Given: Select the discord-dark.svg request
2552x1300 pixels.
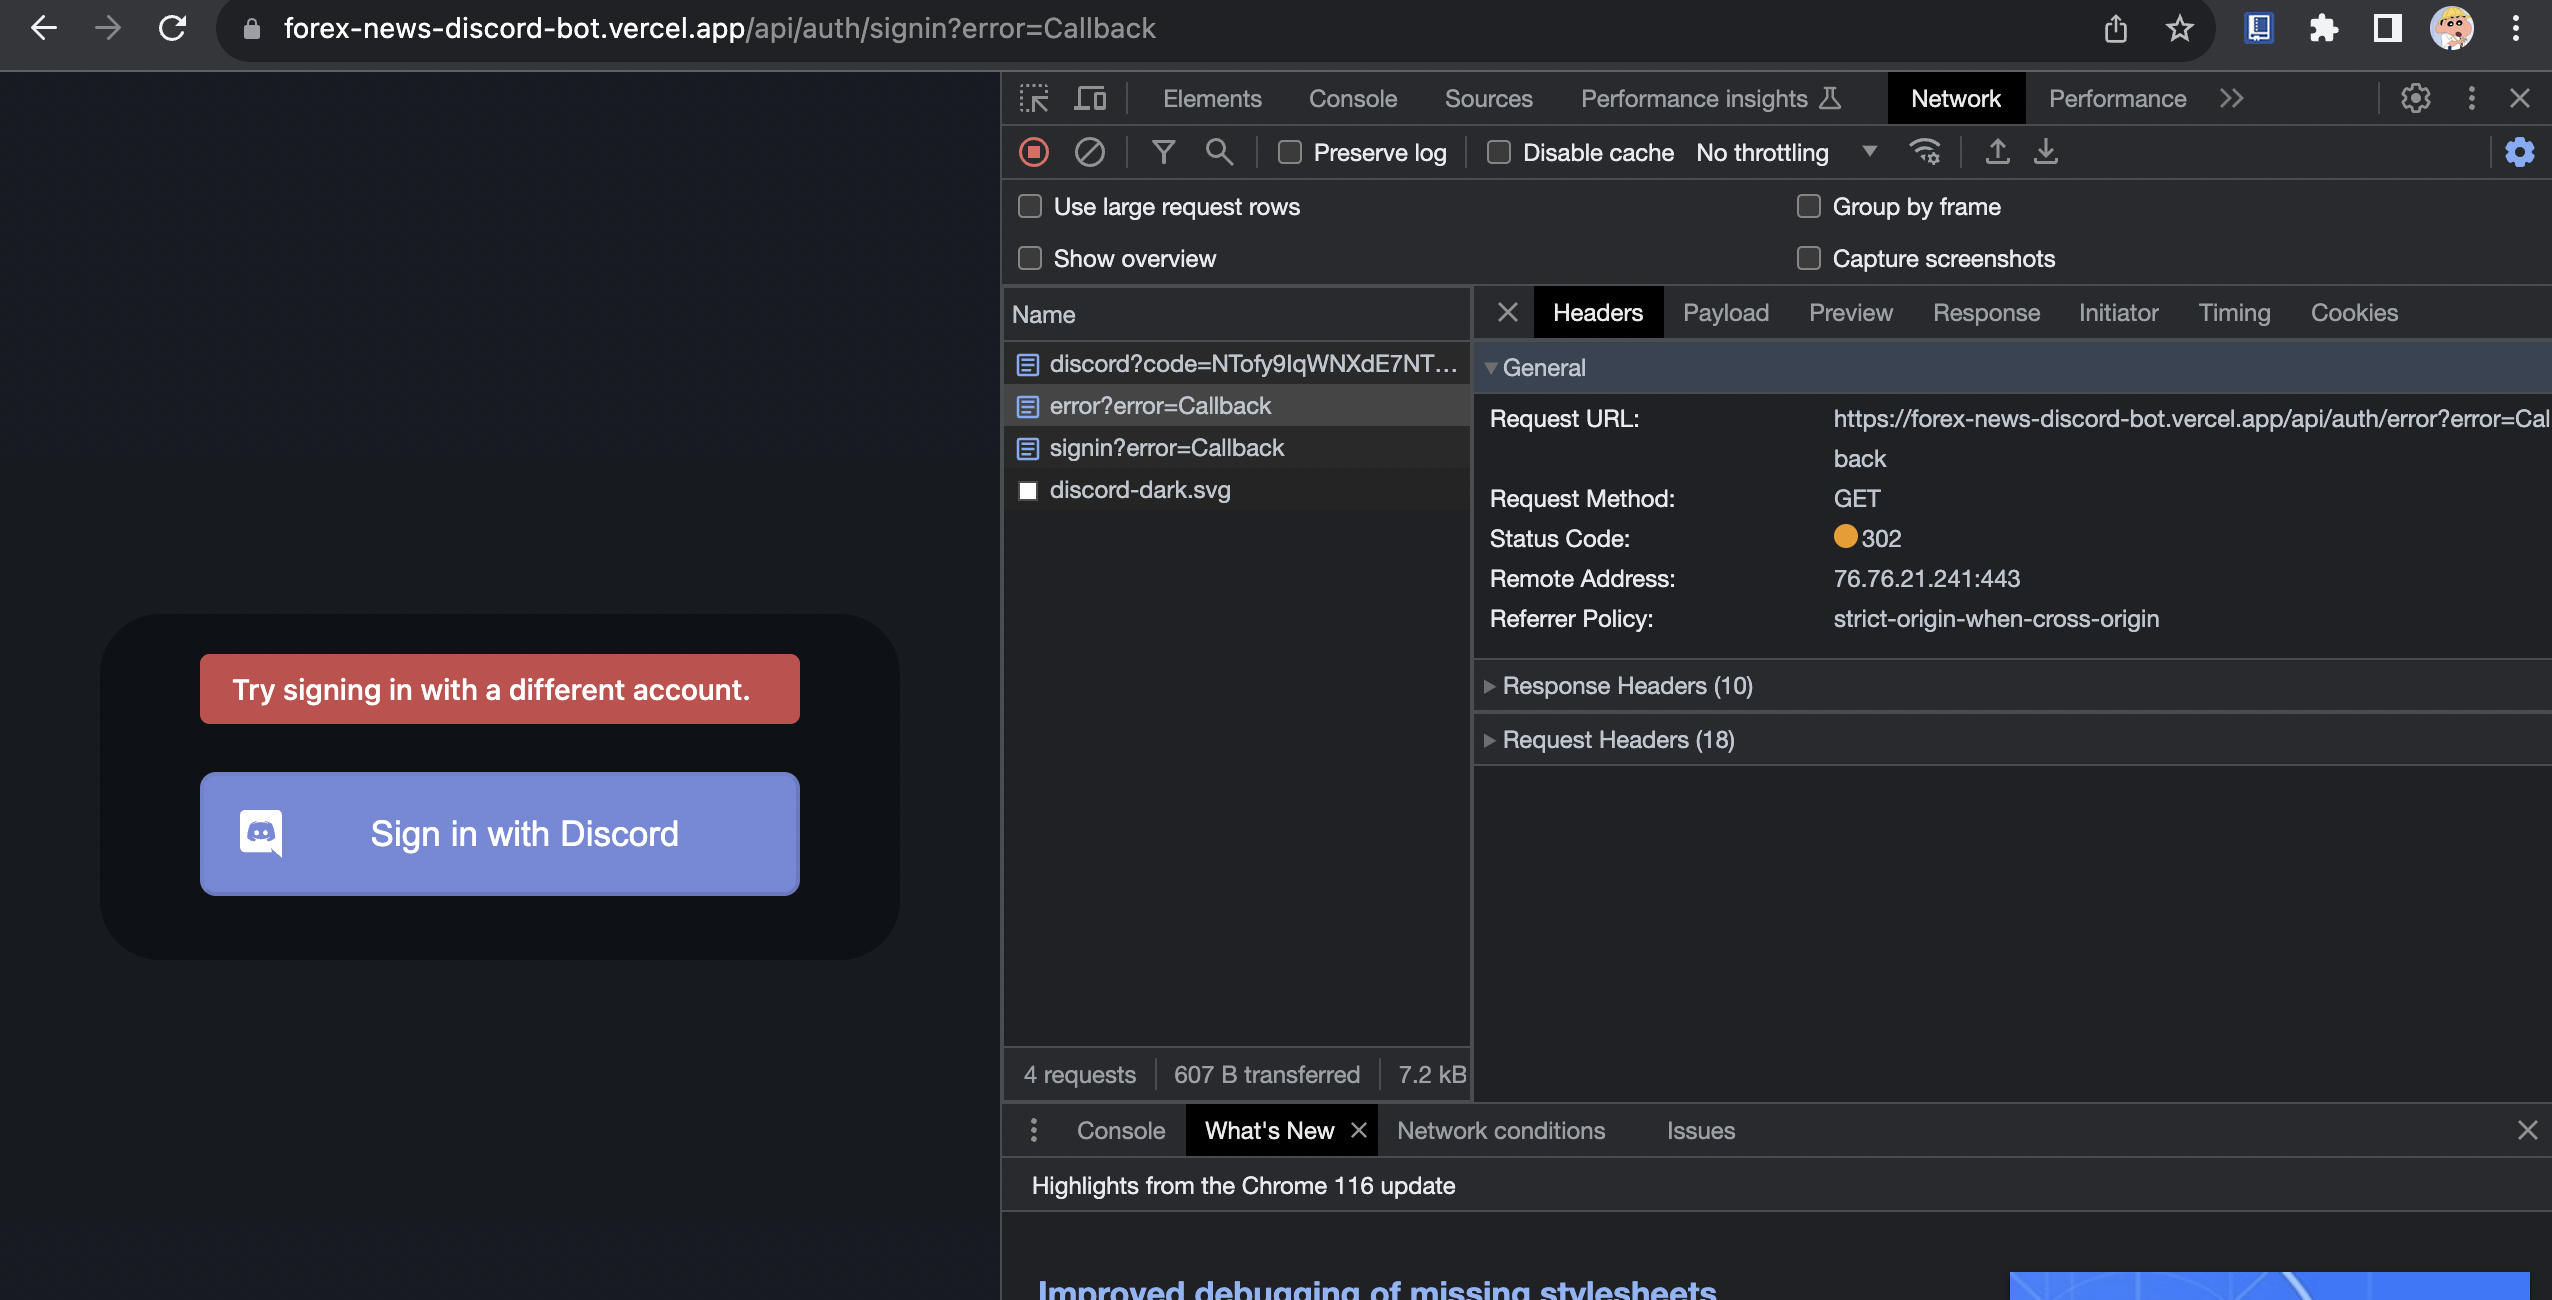Looking at the screenshot, I should click(x=1140, y=490).
